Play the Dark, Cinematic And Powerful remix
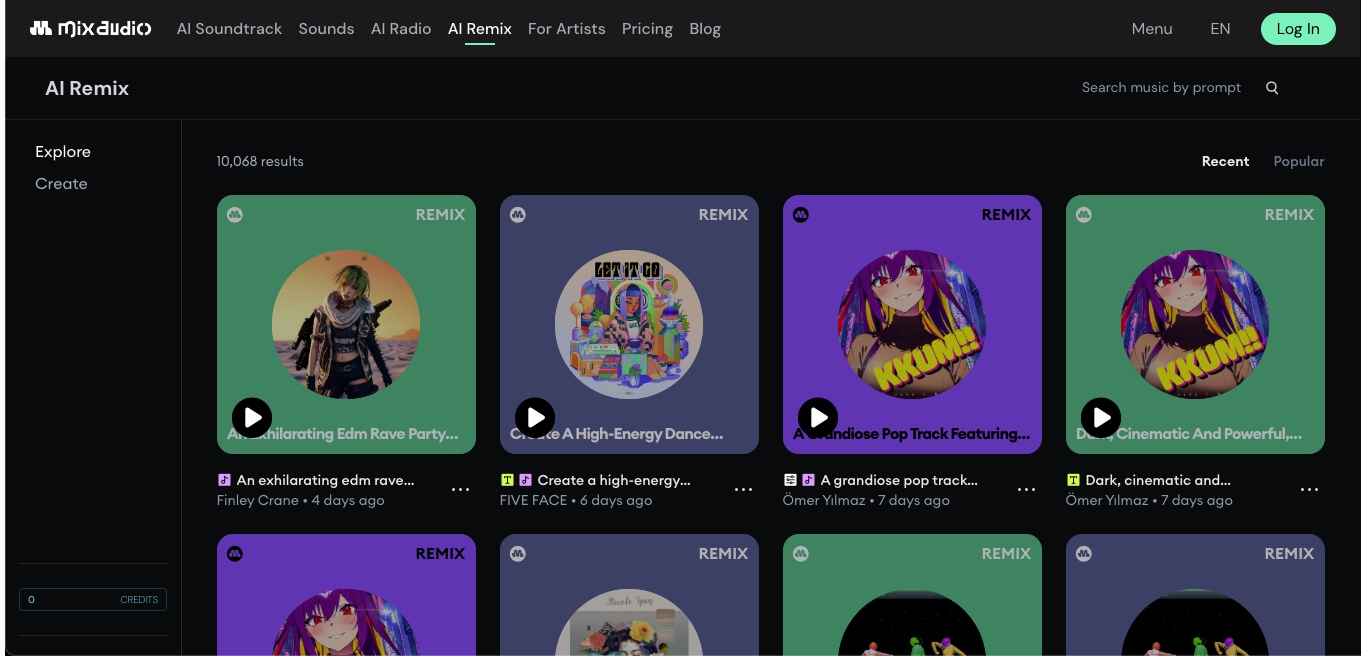Image resolution: width=1361 pixels, height=656 pixels. point(1101,417)
